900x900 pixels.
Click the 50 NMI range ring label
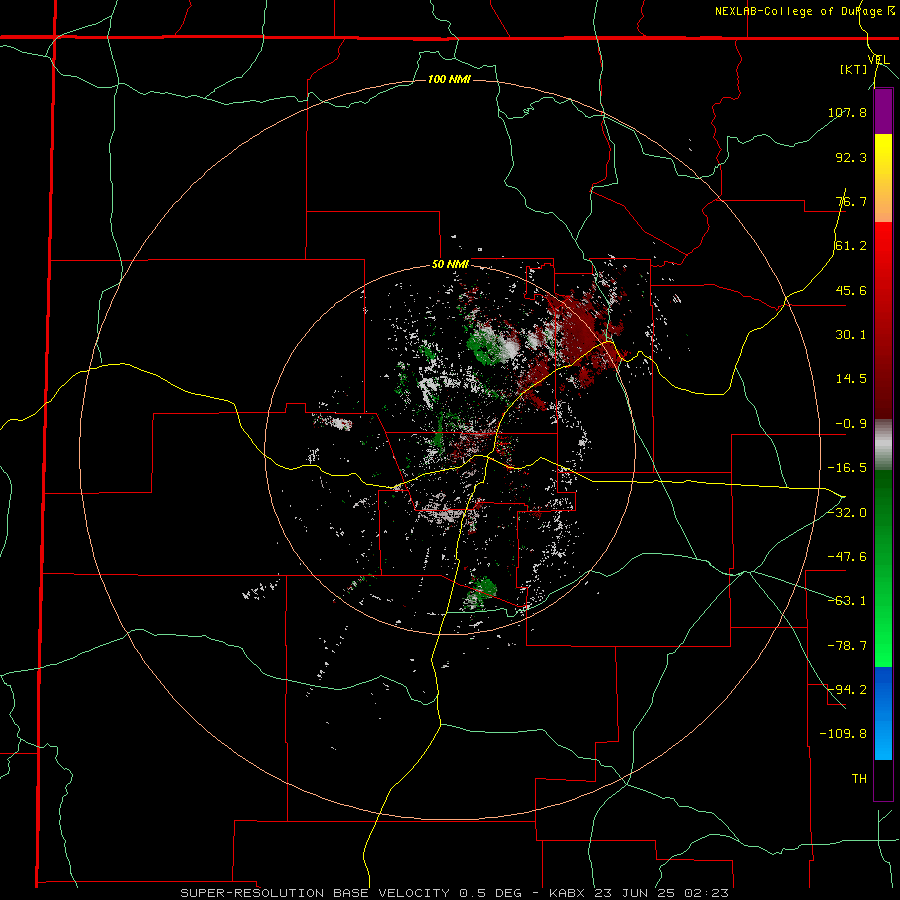(451, 264)
